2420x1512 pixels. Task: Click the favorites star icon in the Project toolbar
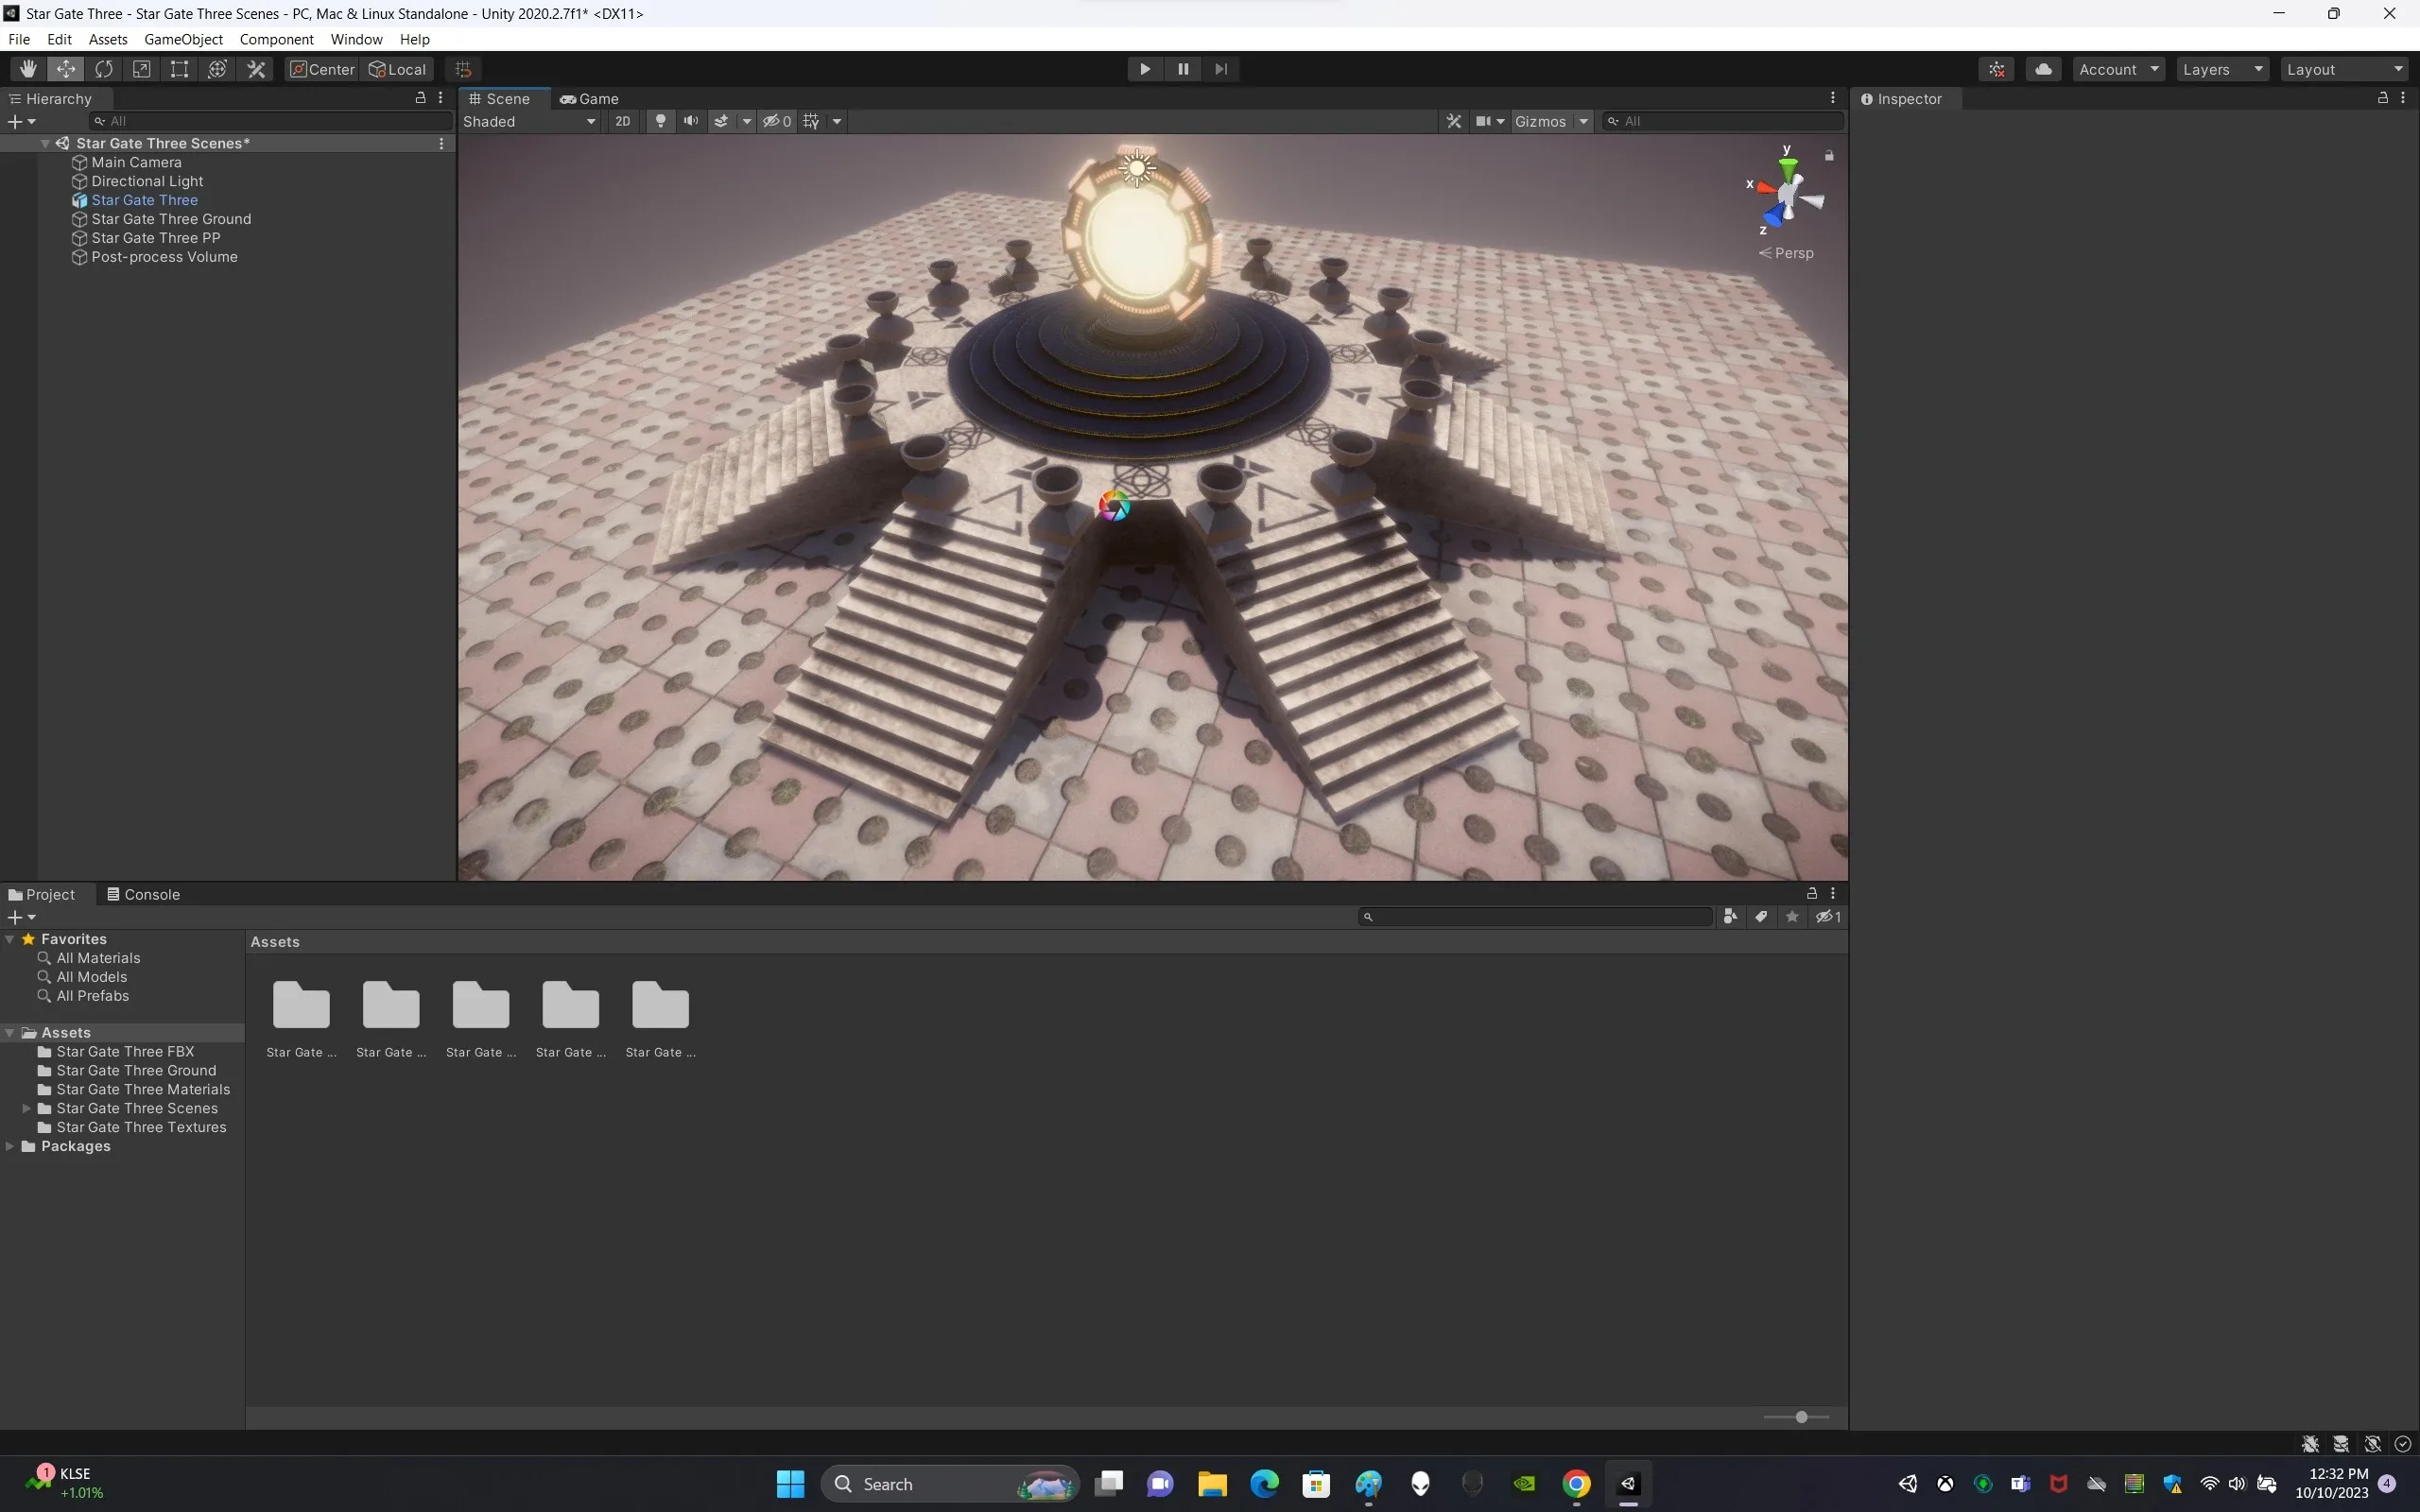(1792, 916)
